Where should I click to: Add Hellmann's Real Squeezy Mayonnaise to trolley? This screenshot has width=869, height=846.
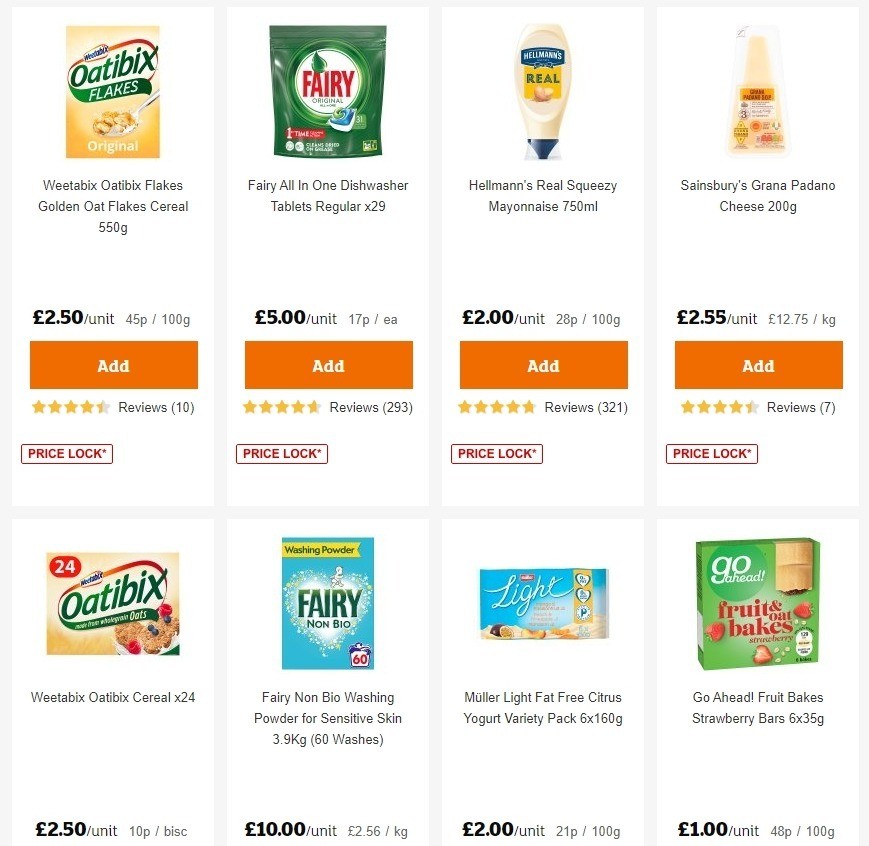(x=543, y=364)
